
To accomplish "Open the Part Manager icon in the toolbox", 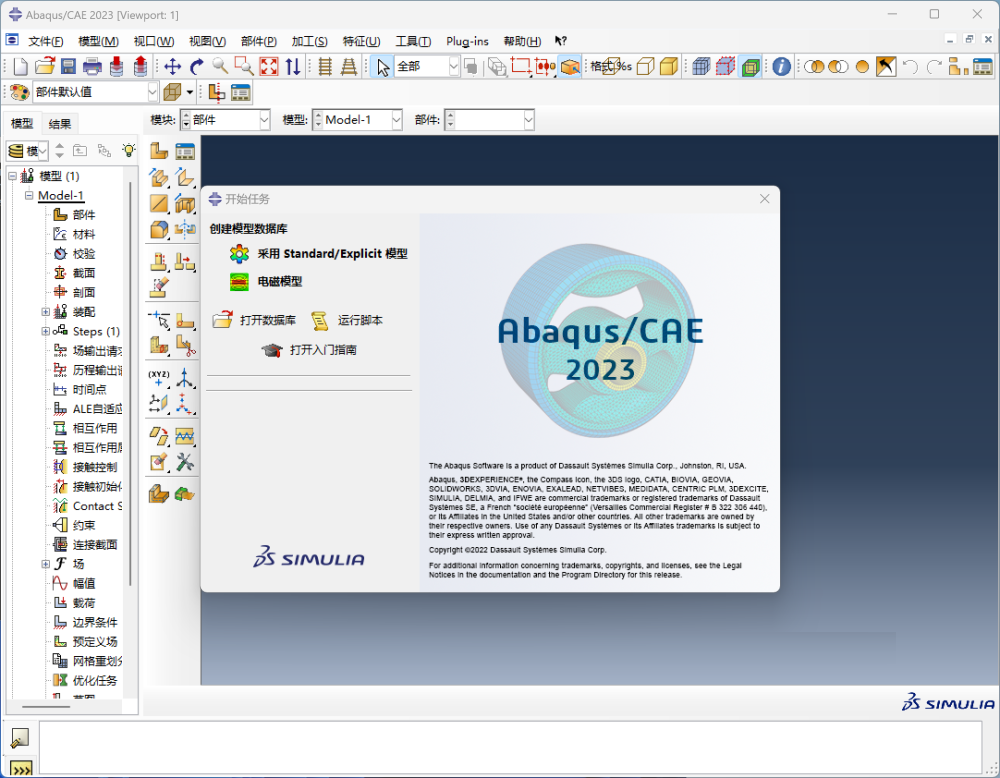I will 185,151.
